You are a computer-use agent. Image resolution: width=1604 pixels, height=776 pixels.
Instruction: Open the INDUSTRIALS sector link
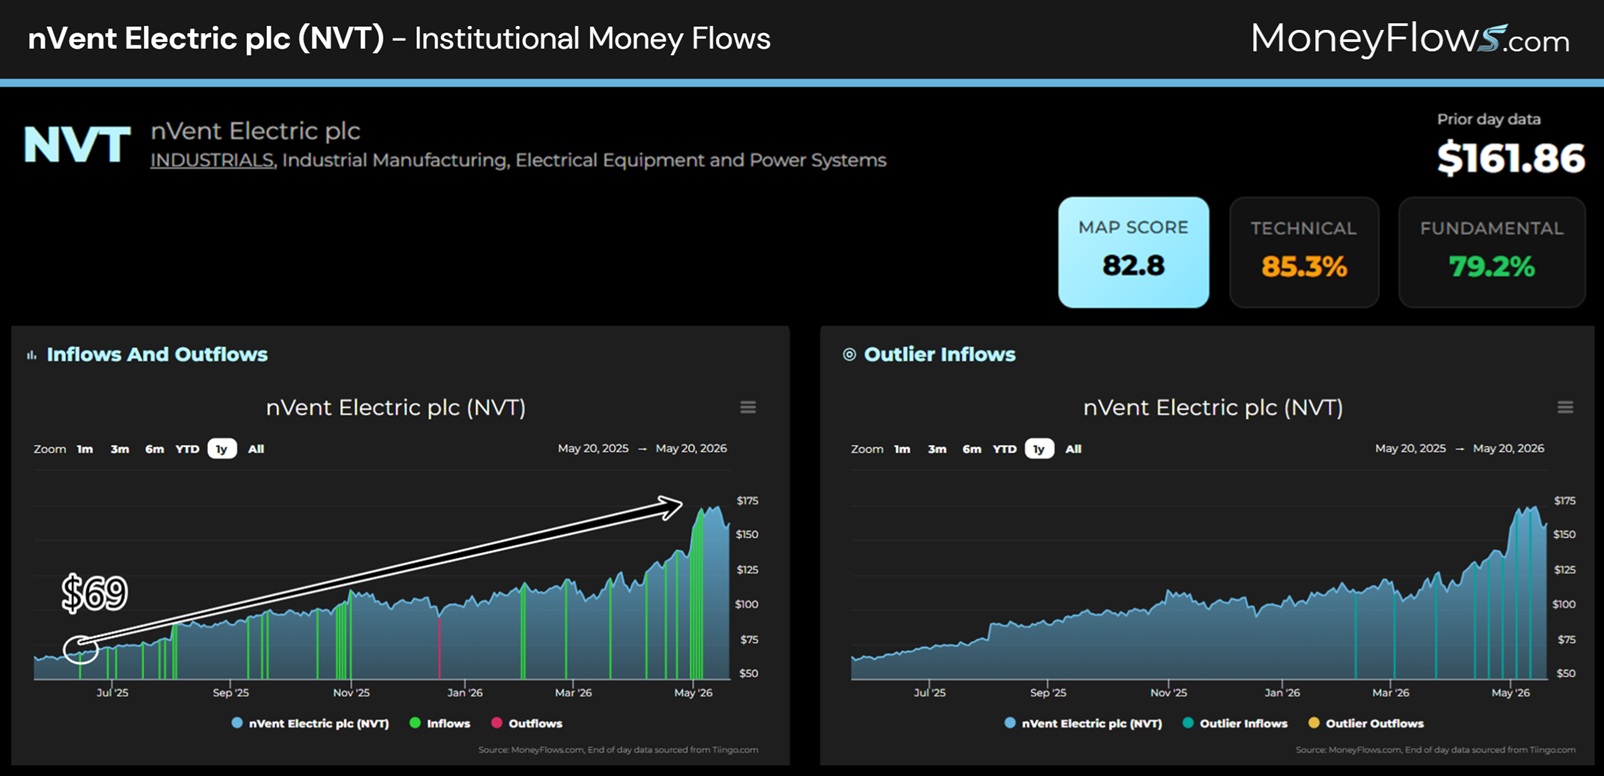pos(213,160)
